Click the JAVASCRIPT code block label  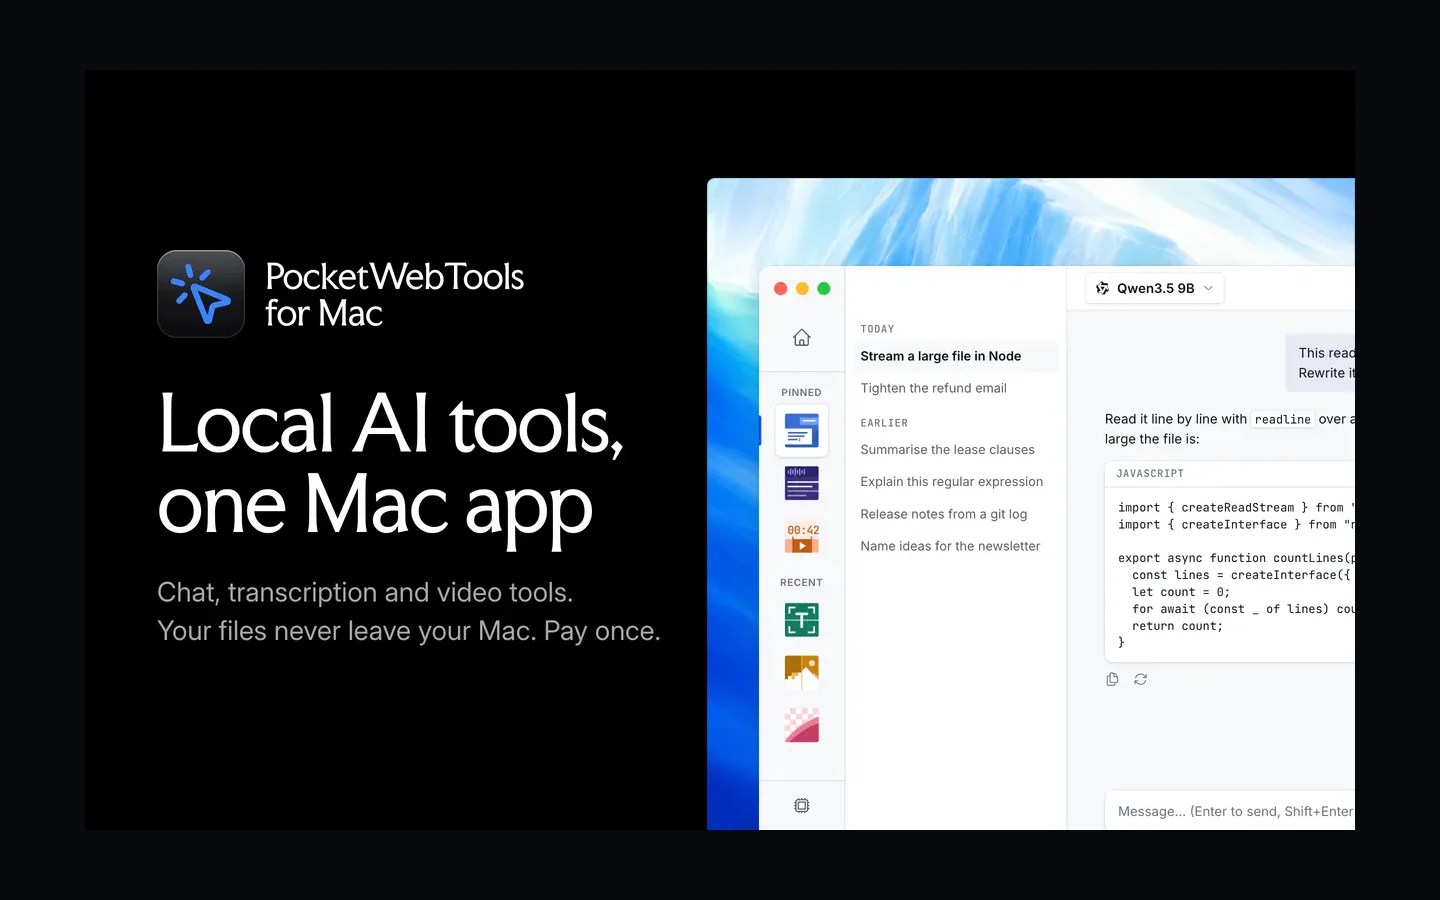point(1150,474)
